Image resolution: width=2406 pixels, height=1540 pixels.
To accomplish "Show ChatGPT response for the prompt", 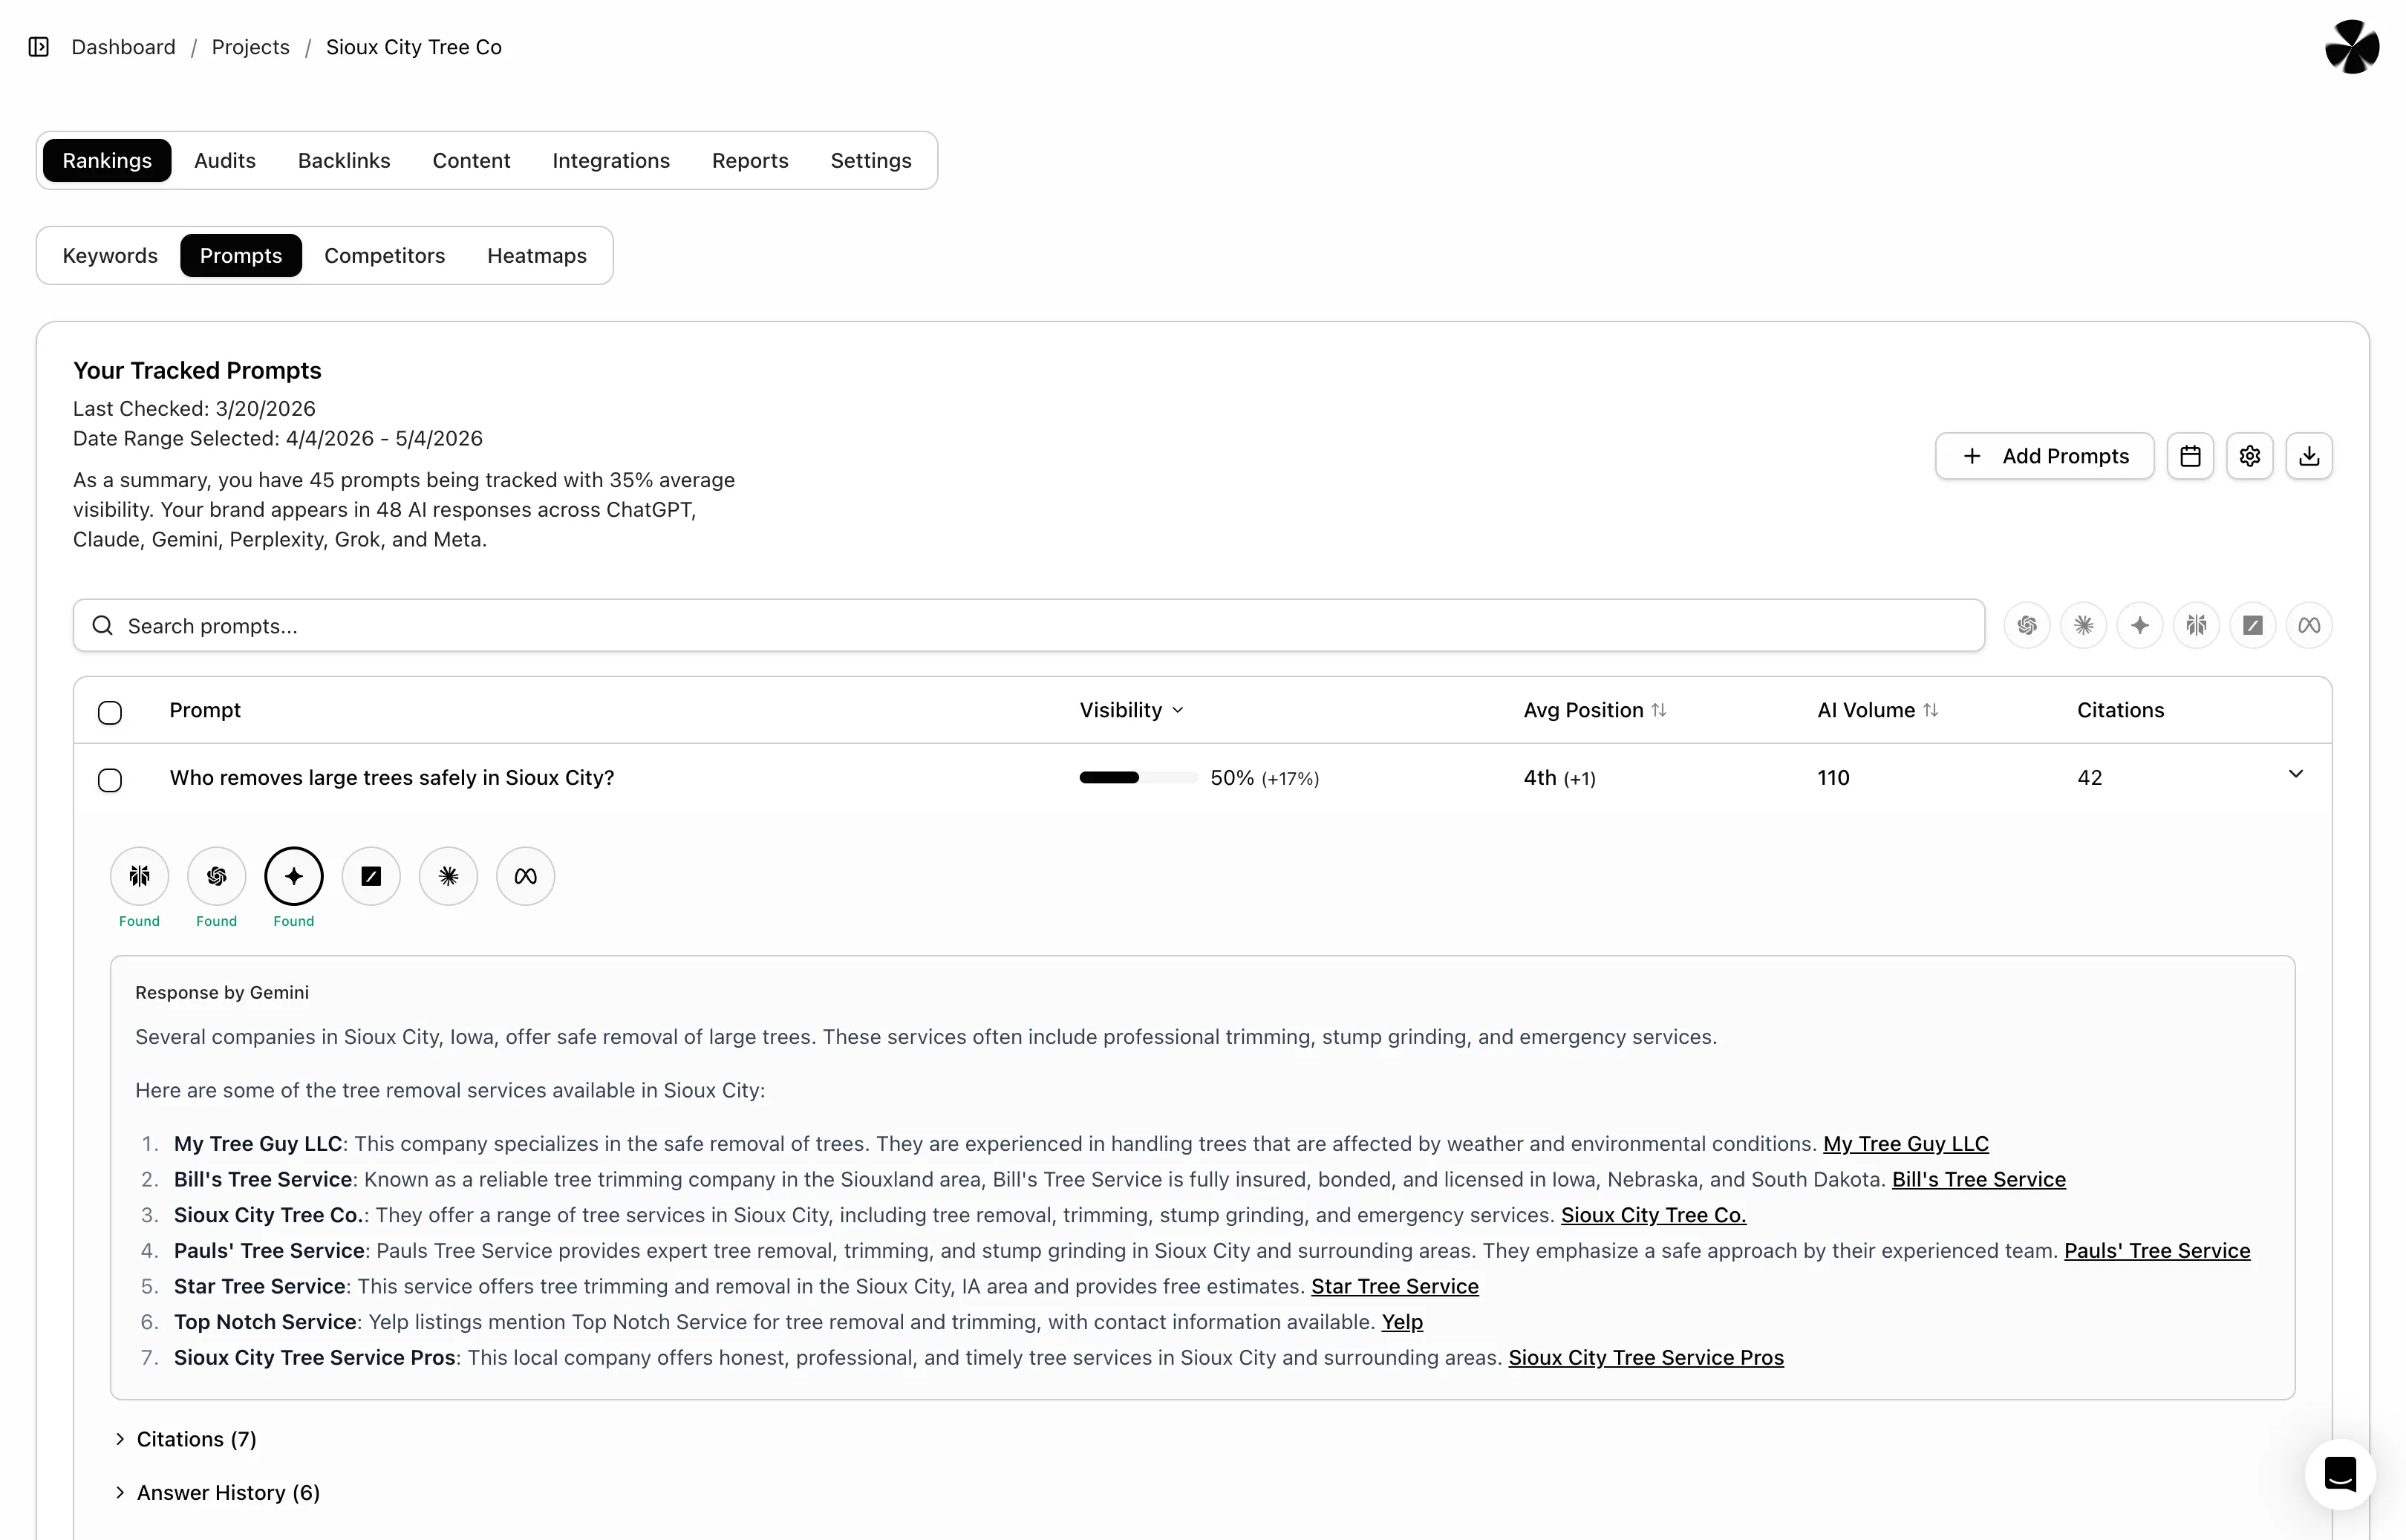I will (216, 876).
